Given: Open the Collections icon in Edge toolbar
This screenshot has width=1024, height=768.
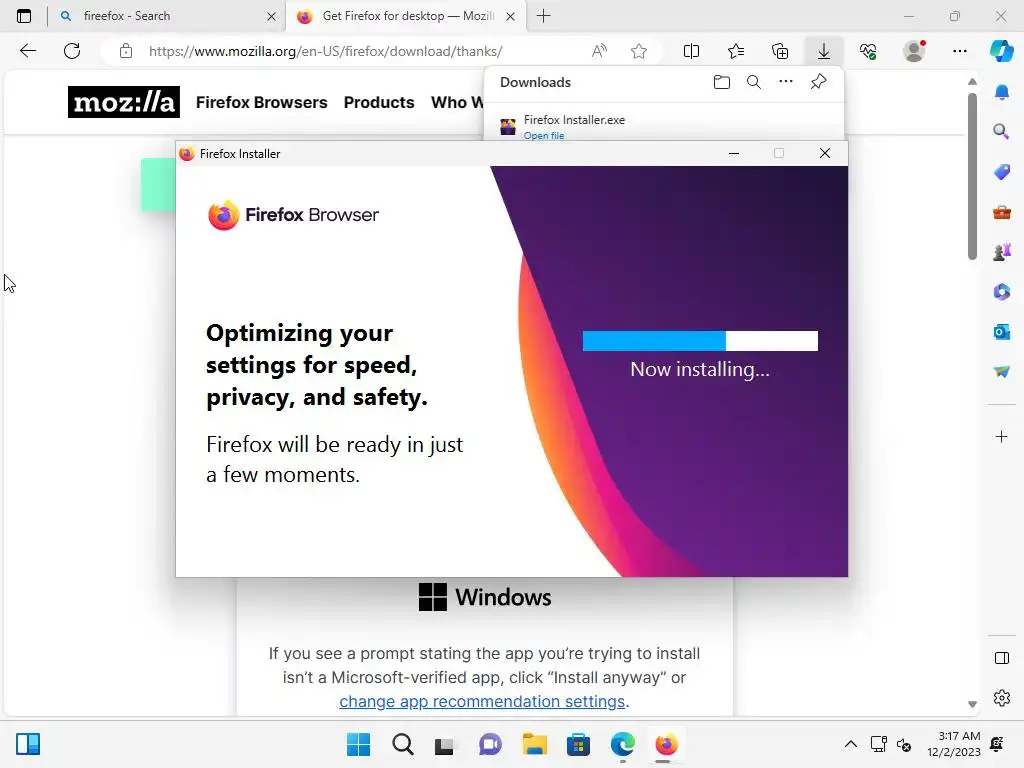Looking at the screenshot, I should (780, 51).
